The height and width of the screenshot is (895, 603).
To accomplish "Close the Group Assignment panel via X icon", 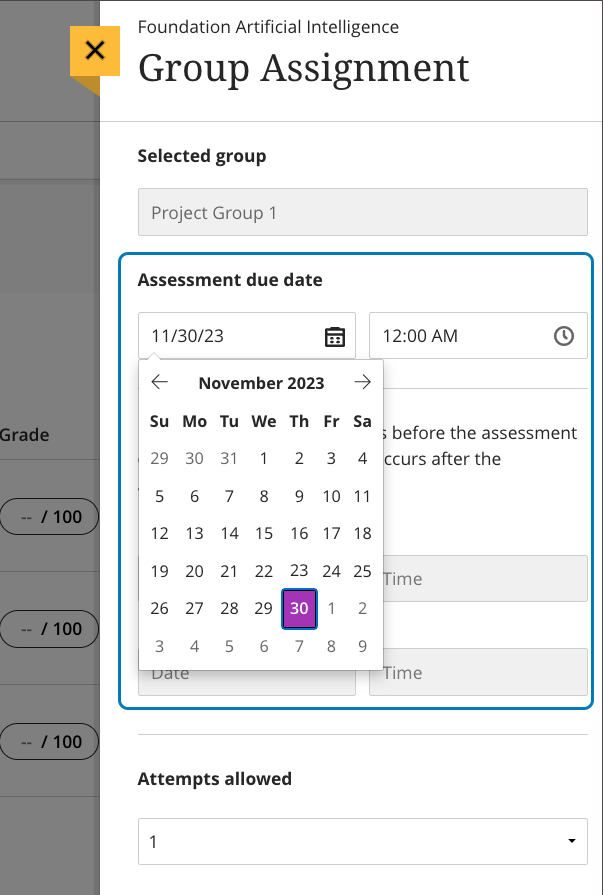I will (x=95, y=50).
